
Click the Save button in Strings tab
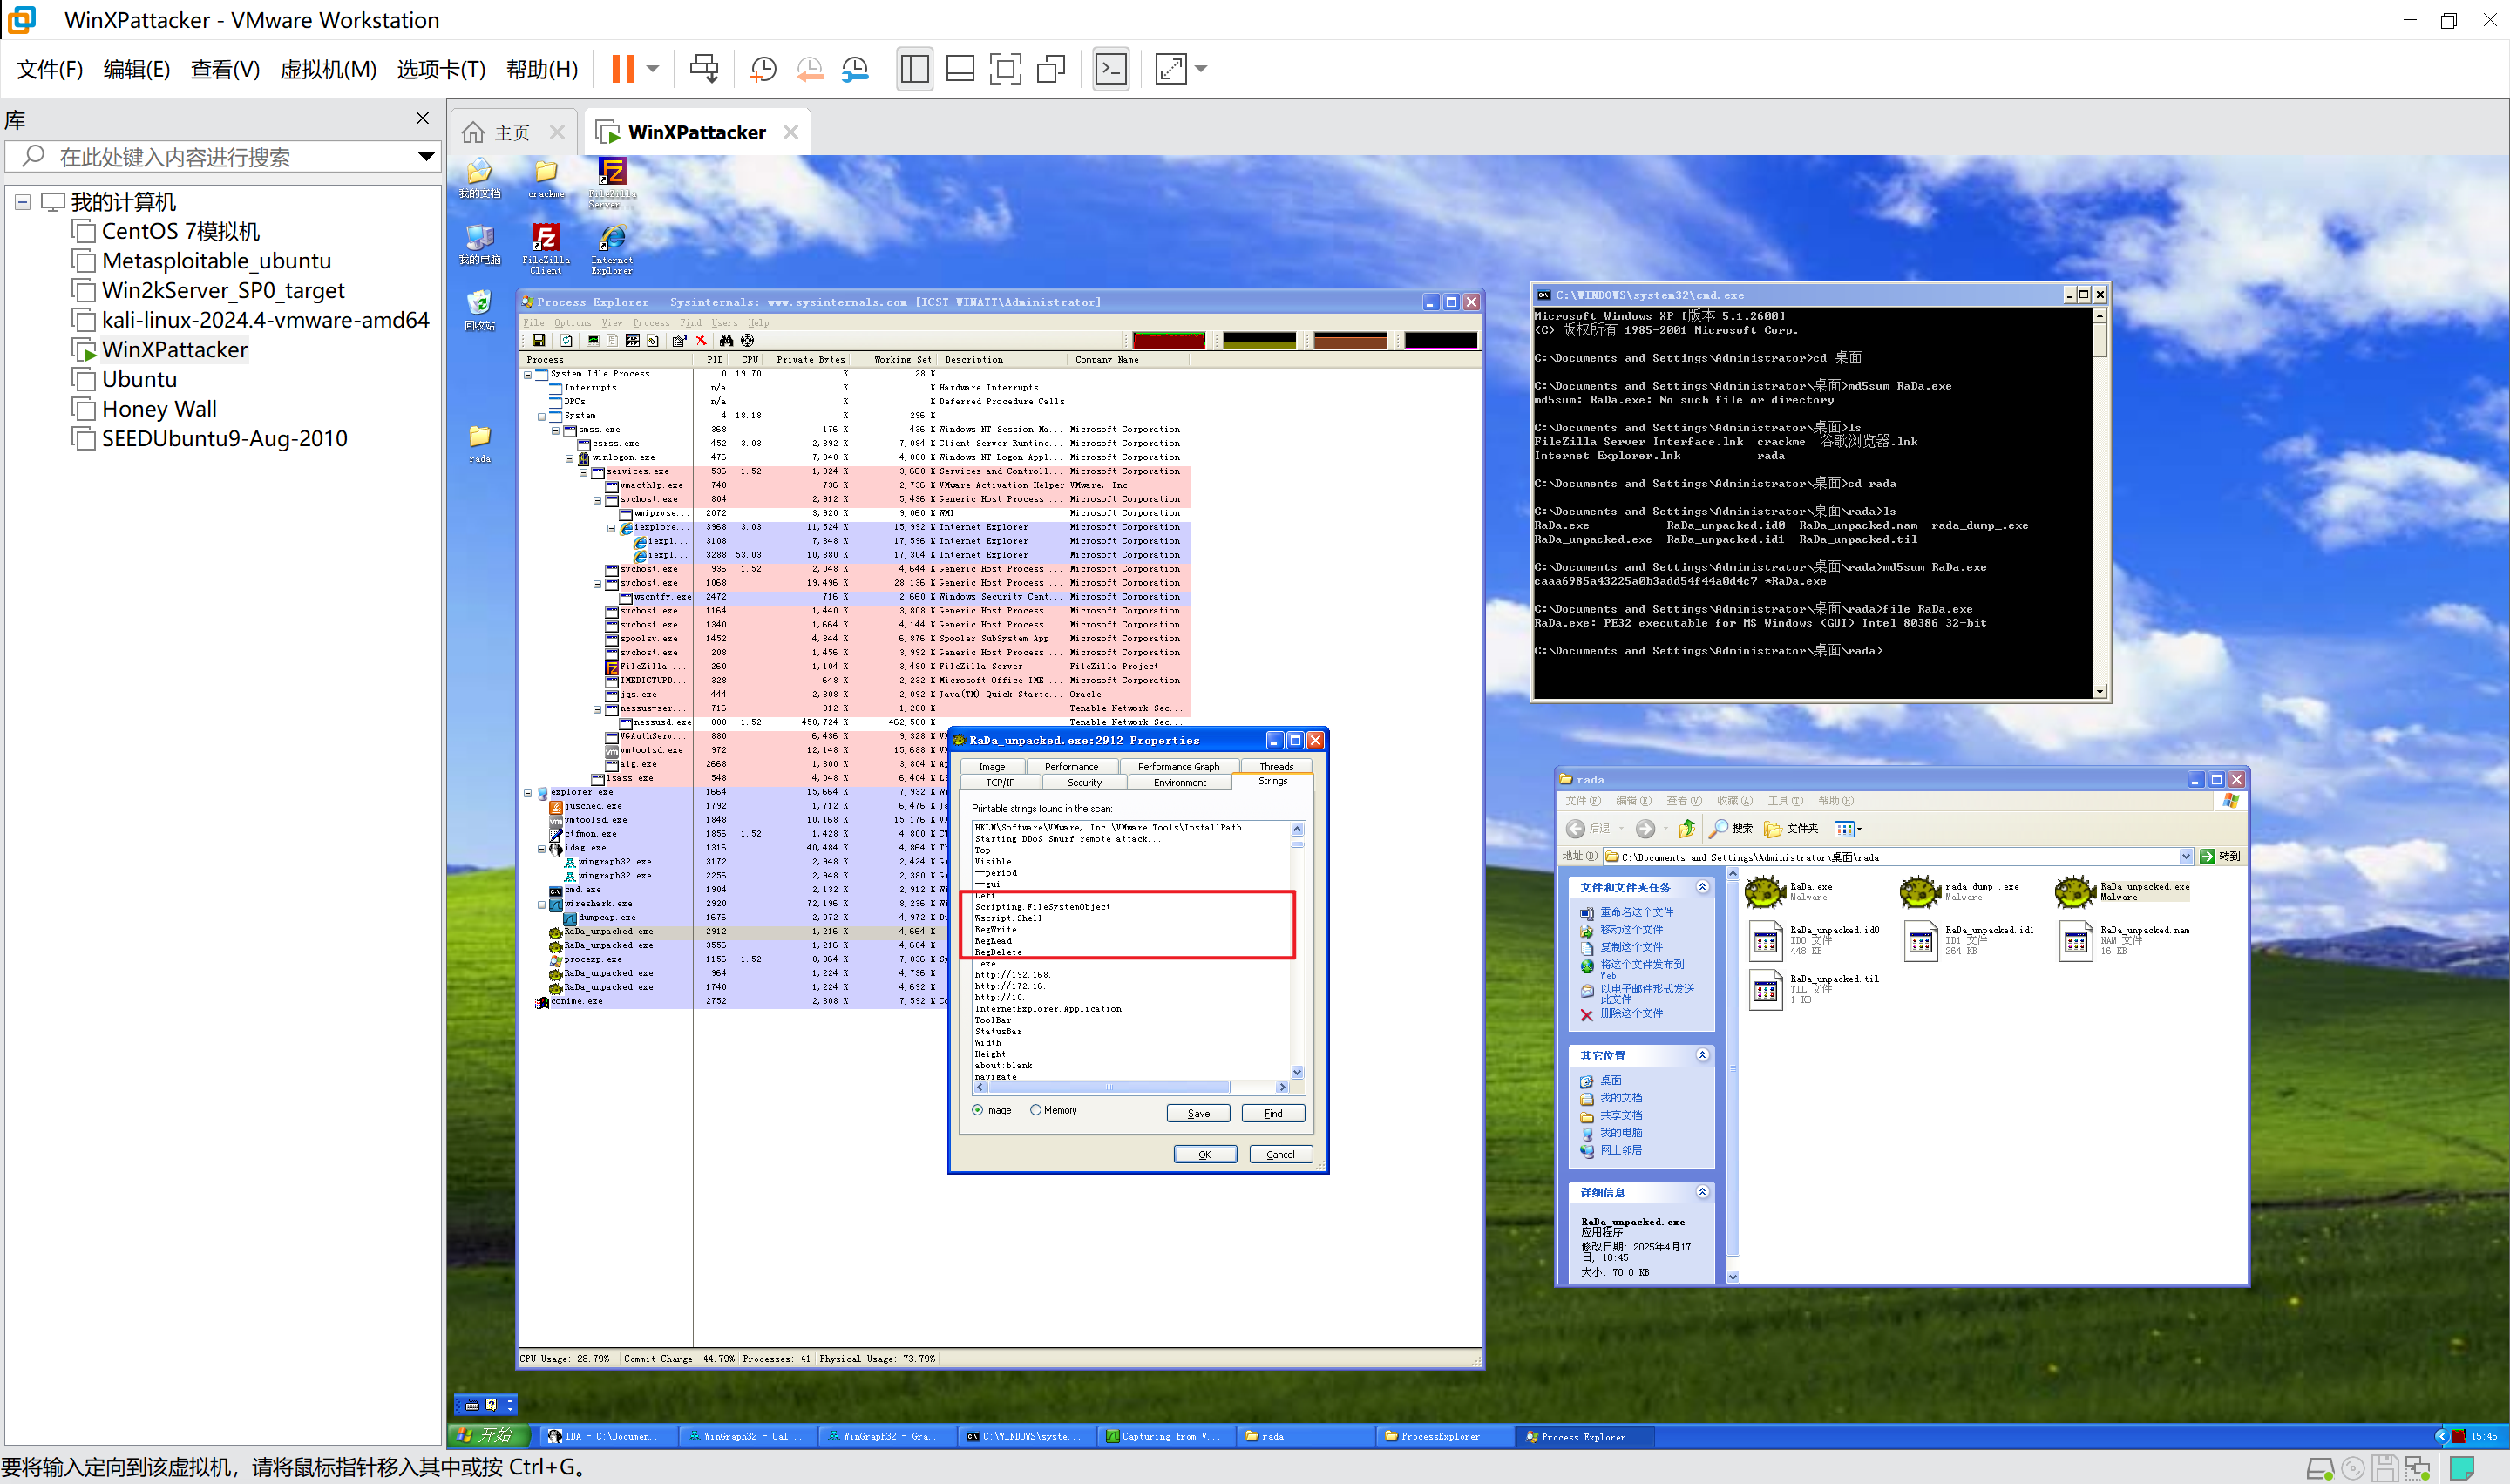[x=1198, y=1113]
